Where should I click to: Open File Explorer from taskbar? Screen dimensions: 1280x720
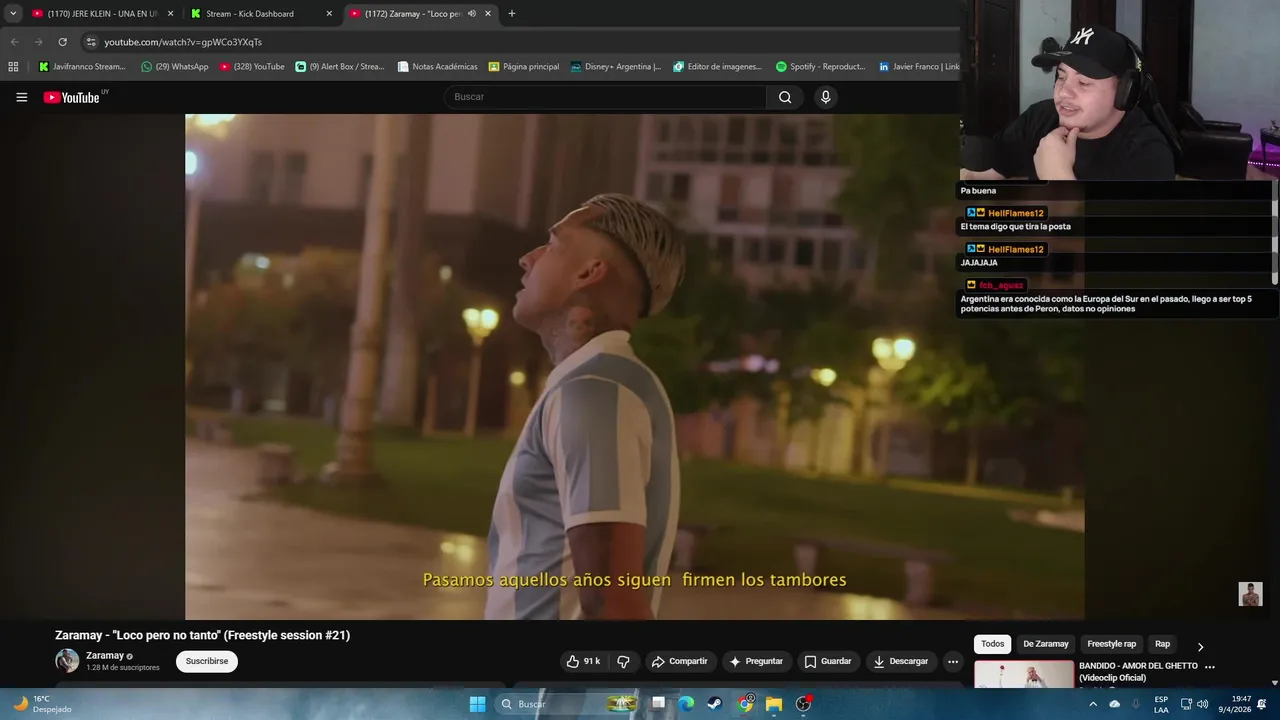(774, 704)
